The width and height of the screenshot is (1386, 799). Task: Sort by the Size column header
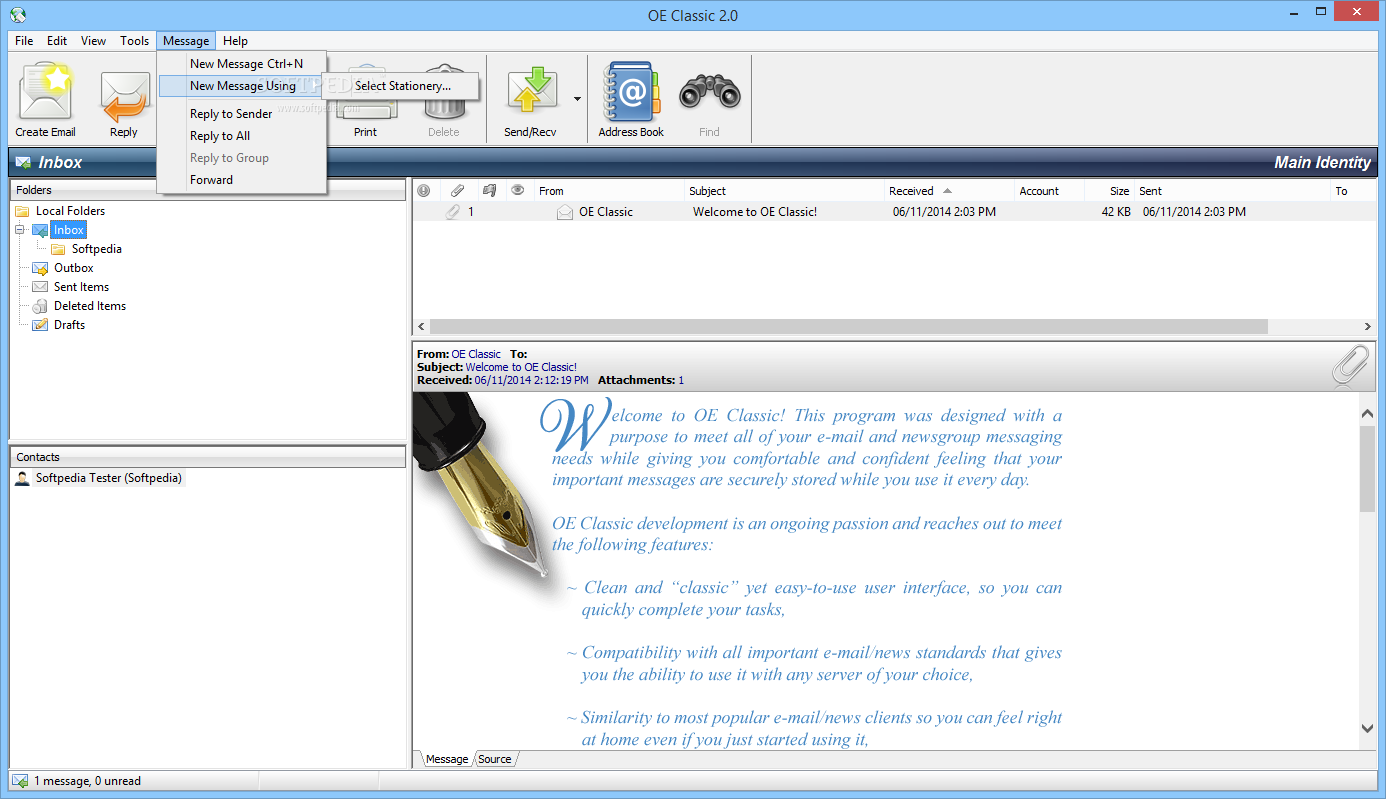(1109, 191)
